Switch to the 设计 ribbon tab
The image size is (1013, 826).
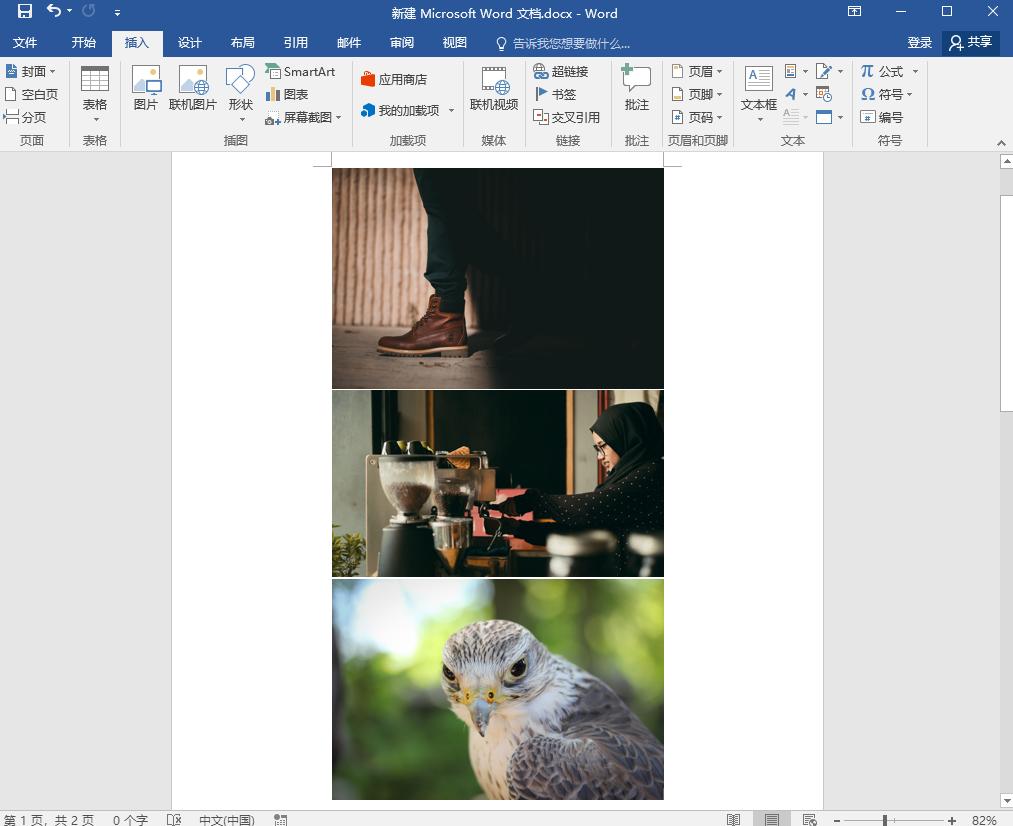click(190, 43)
